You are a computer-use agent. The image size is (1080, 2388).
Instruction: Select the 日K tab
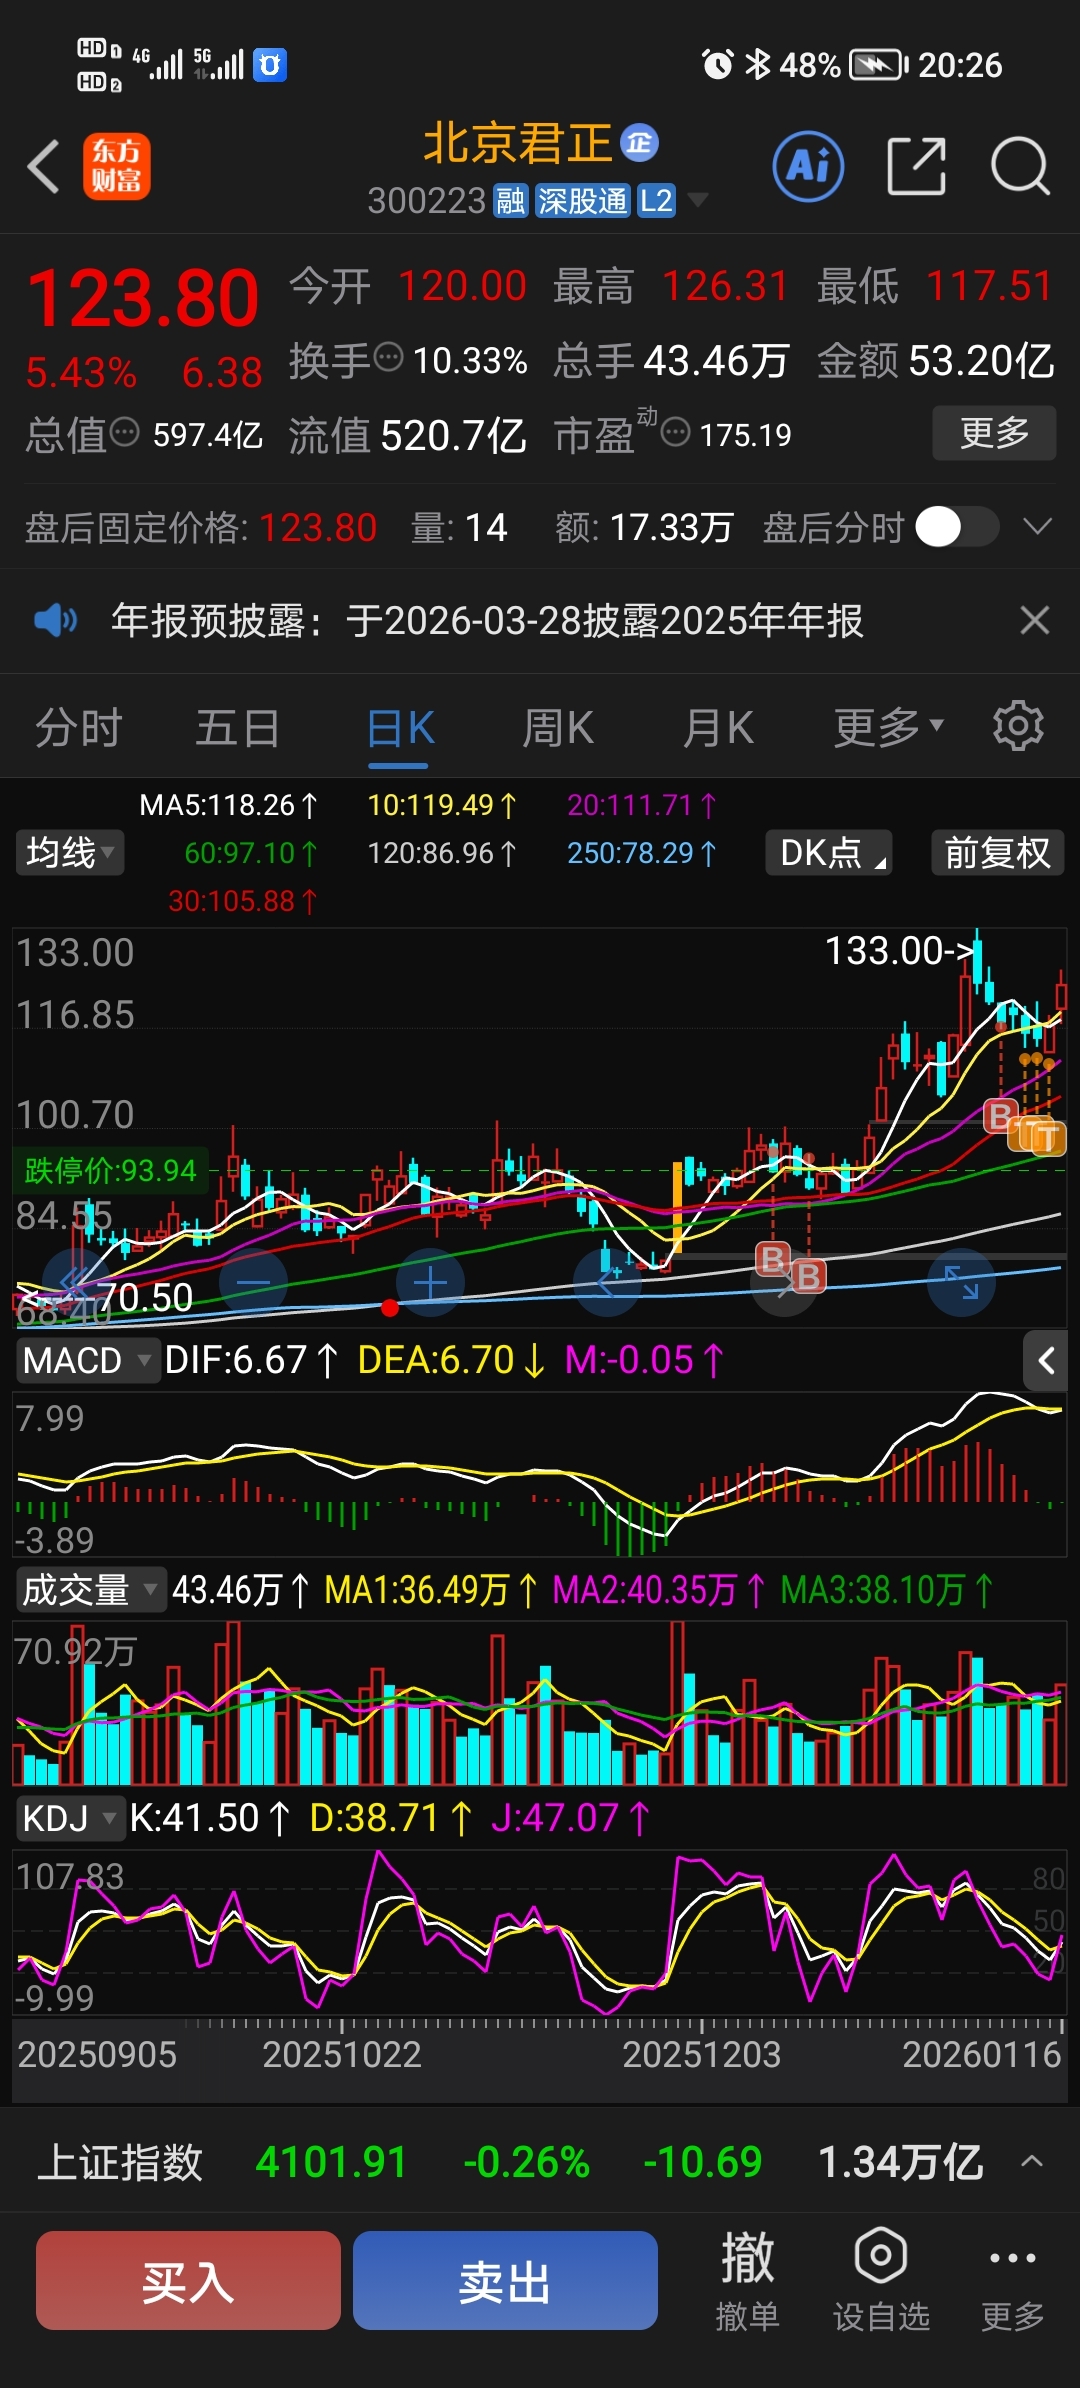(x=399, y=727)
